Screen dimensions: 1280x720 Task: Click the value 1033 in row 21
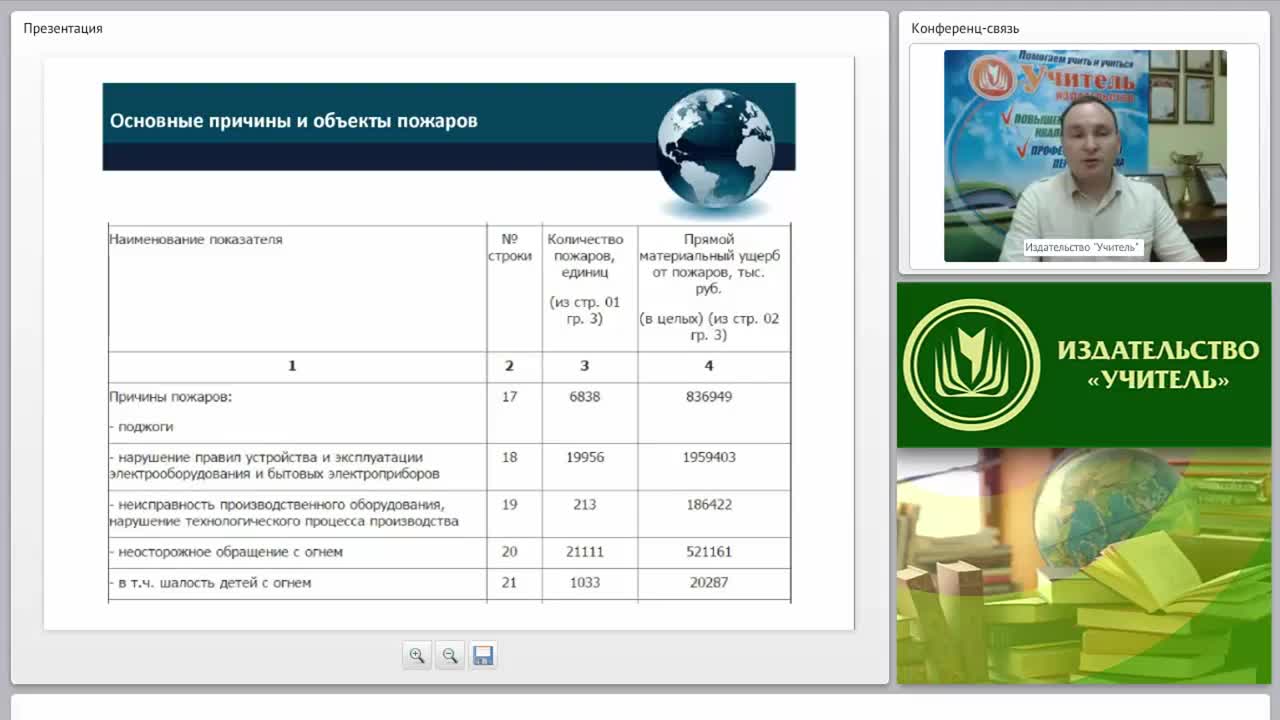(x=585, y=583)
